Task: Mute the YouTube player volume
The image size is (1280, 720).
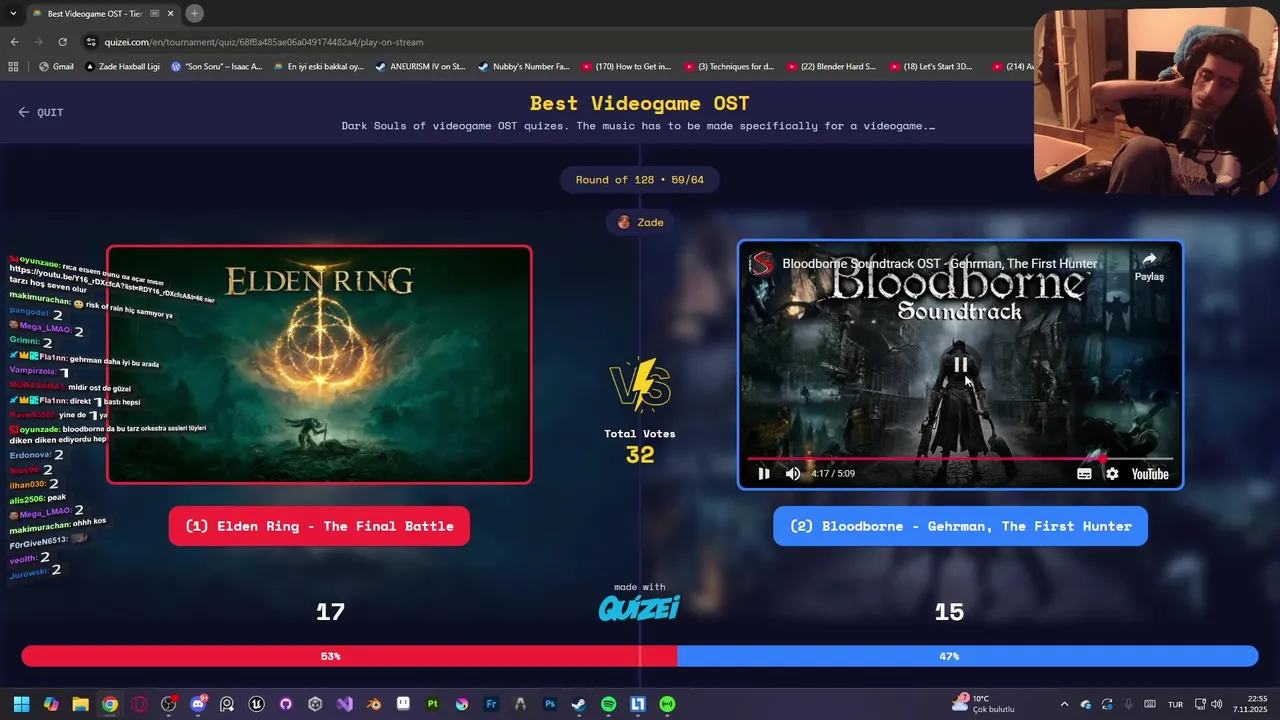Action: [793, 474]
